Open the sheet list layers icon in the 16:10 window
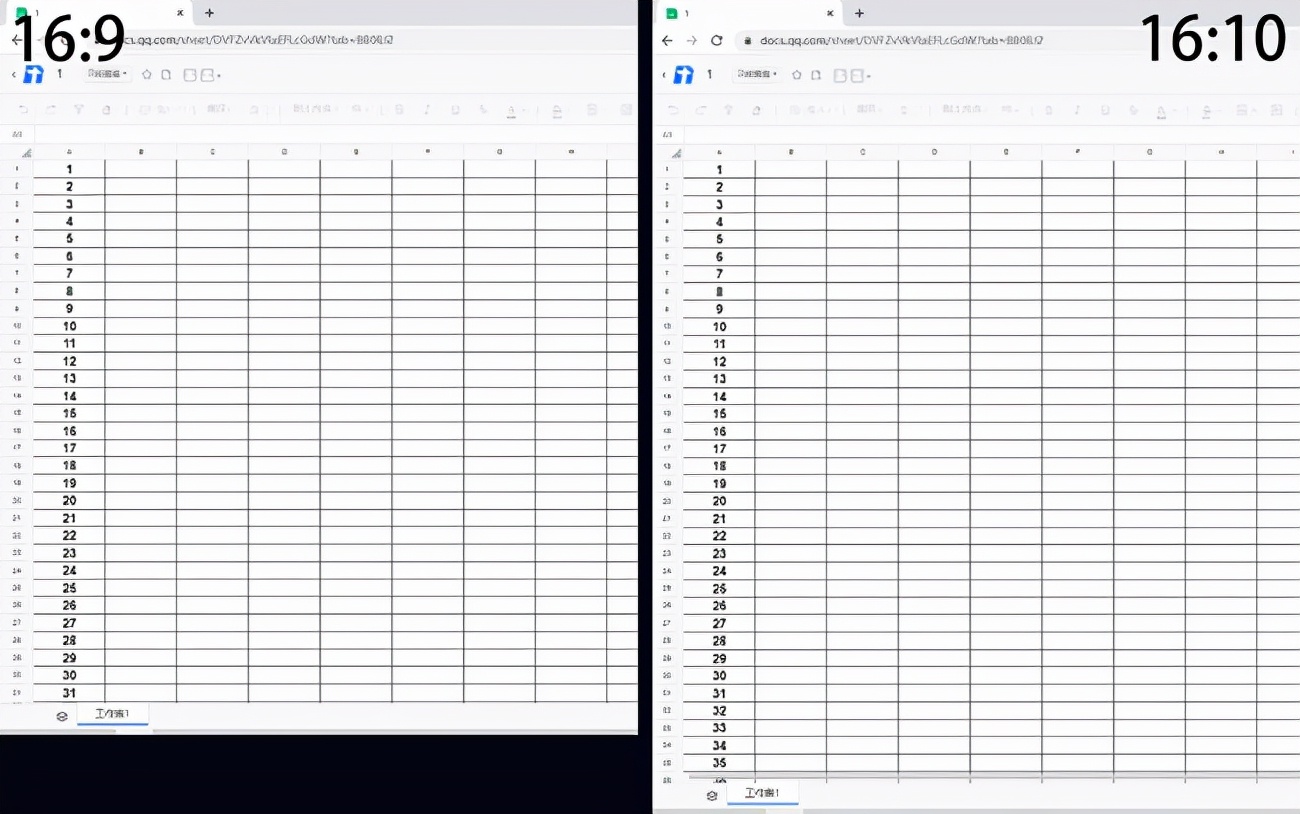1300x814 pixels. click(x=712, y=796)
